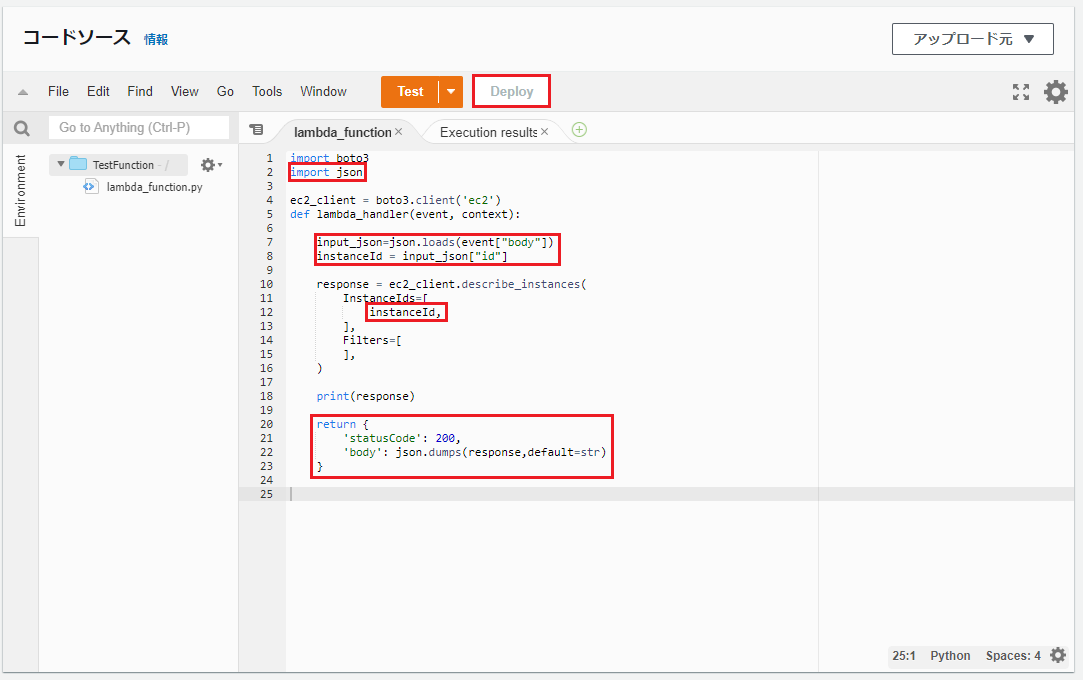Image resolution: width=1083 pixels, height=680 pixels.
Task: Add a new tab with plus icon
Action: click(x=579, y=130)
